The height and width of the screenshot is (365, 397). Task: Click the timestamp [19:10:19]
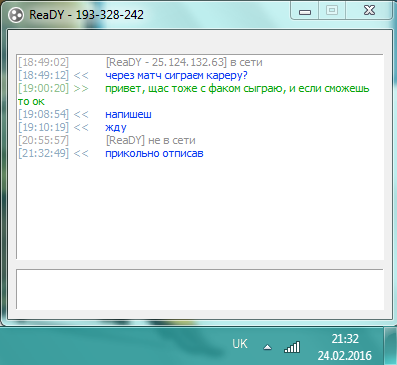(x=43, y=127)
